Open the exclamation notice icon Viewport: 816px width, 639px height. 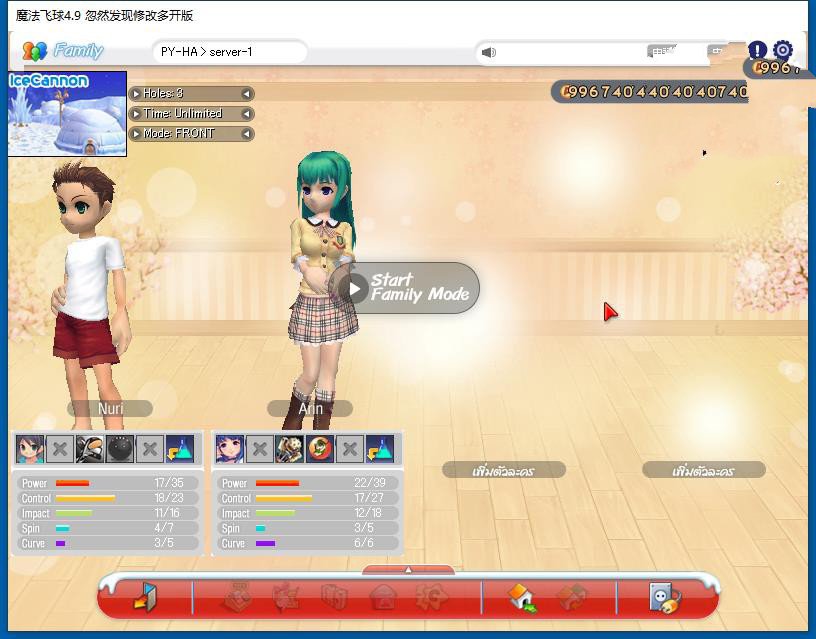[x=757, y=50]
